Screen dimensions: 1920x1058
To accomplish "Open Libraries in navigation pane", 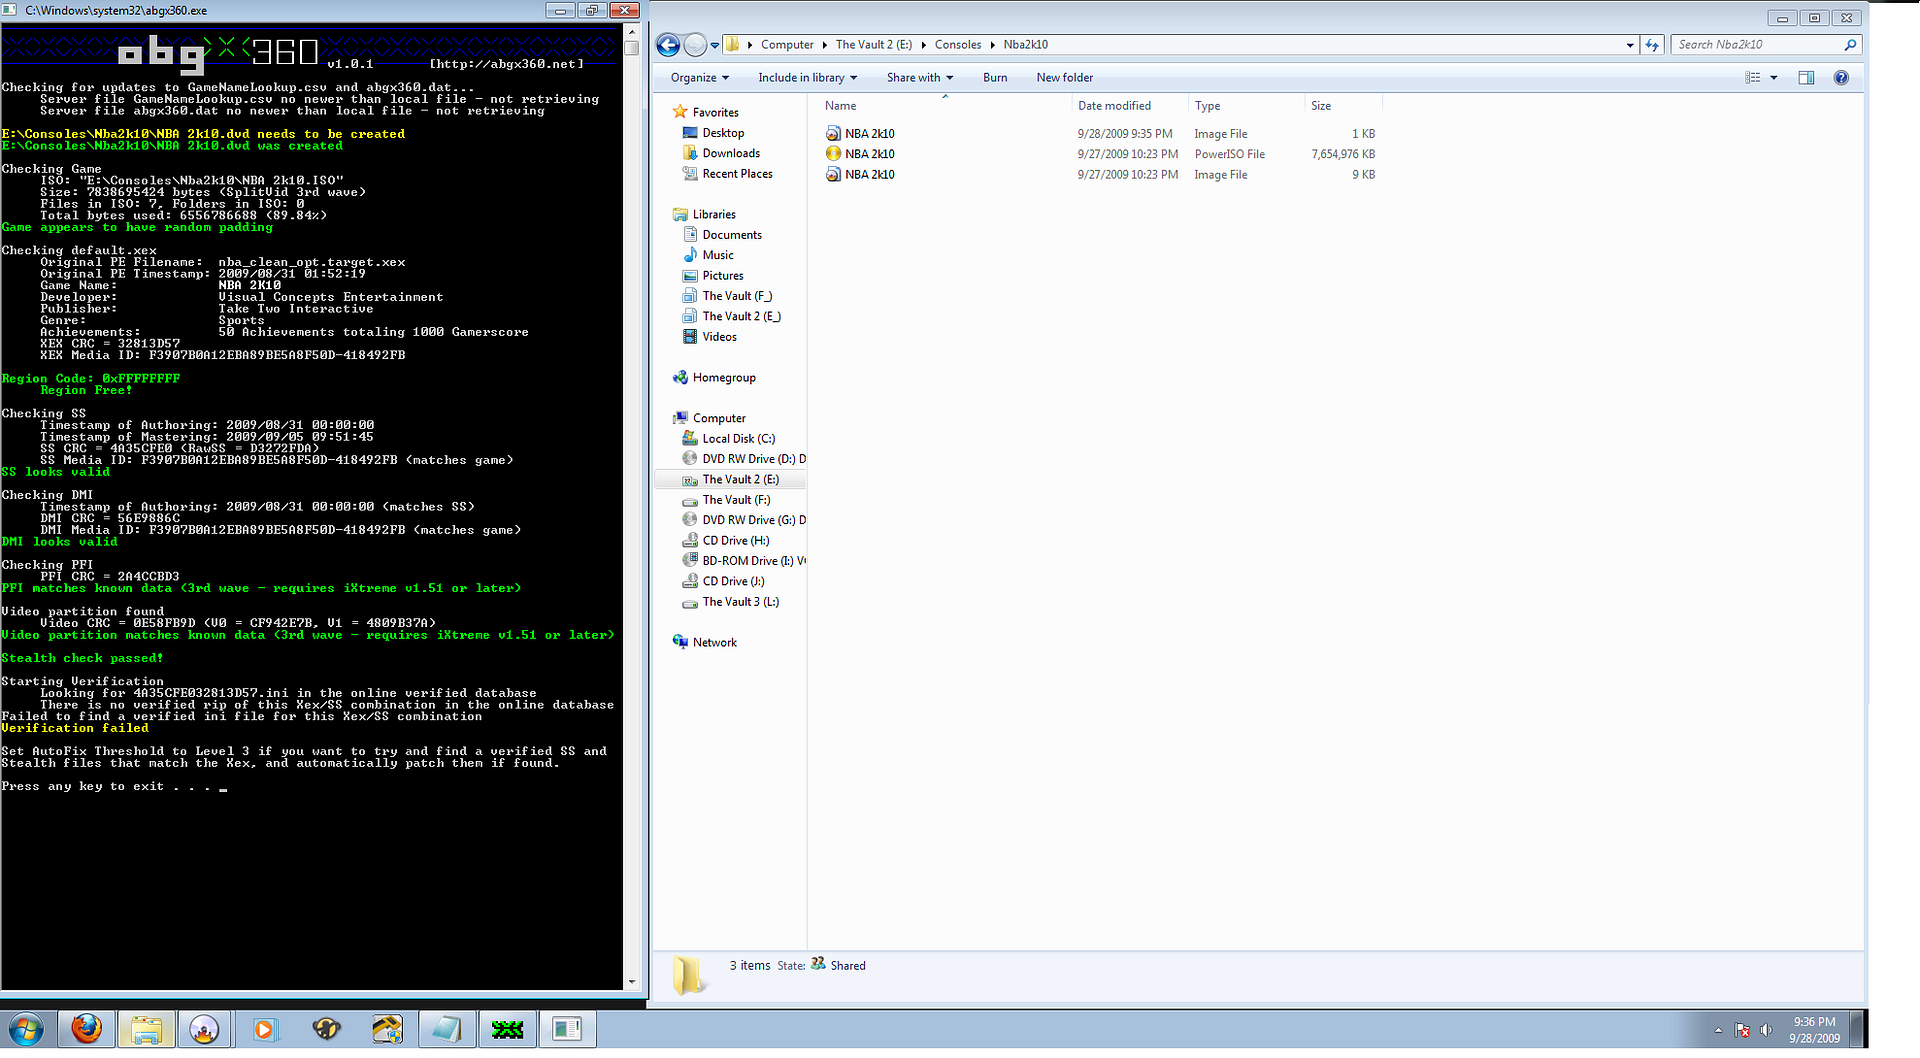I will (714, 215).
